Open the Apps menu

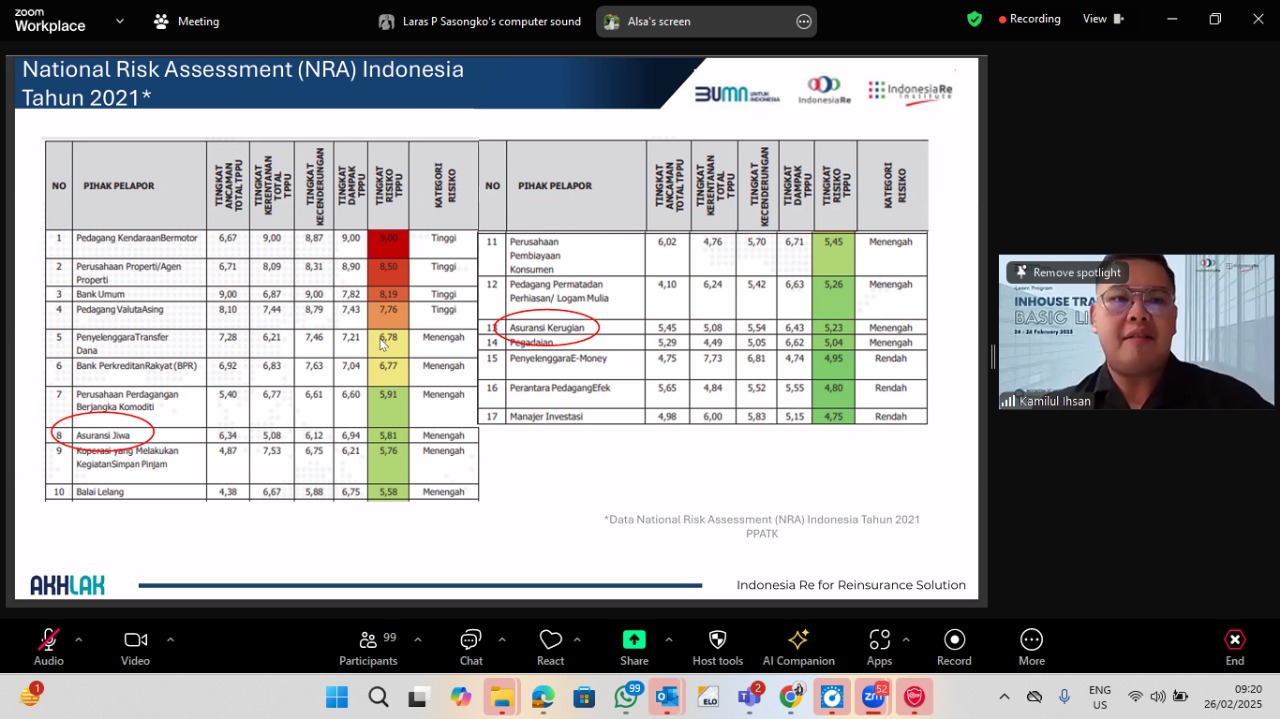(x=879, y=647)
